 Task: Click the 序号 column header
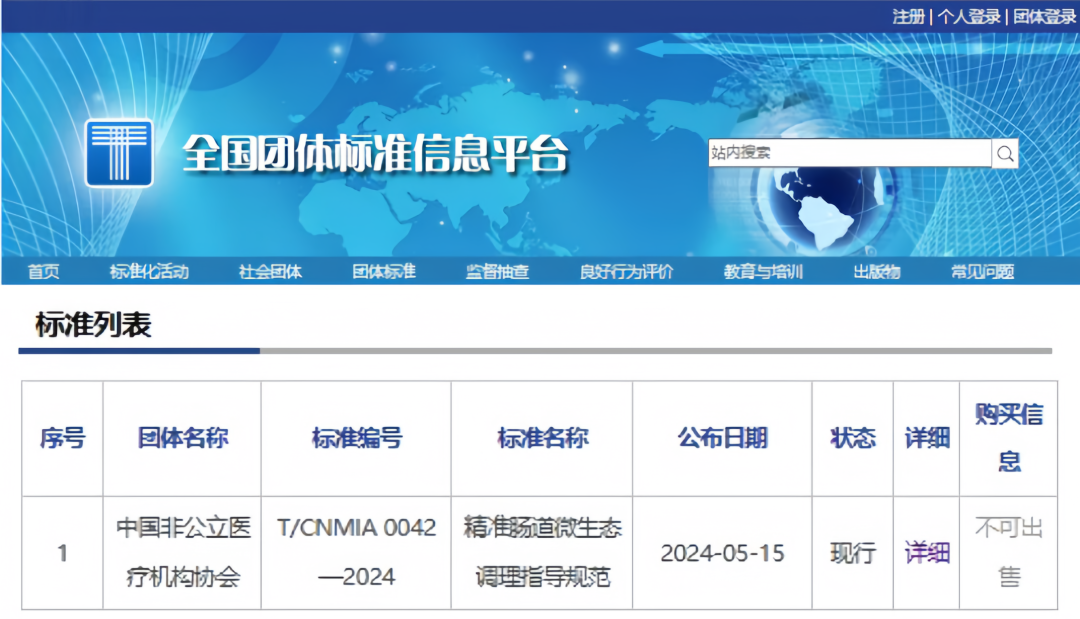pos(63,438)
